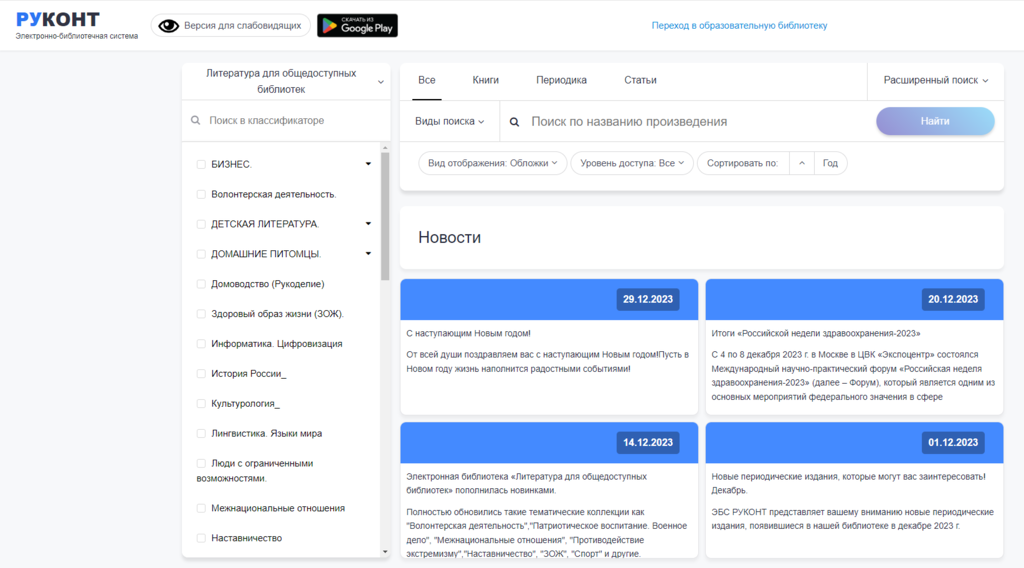1024x568 pixels.
Task: Open the Google Play badge
Action: point(357,26)
